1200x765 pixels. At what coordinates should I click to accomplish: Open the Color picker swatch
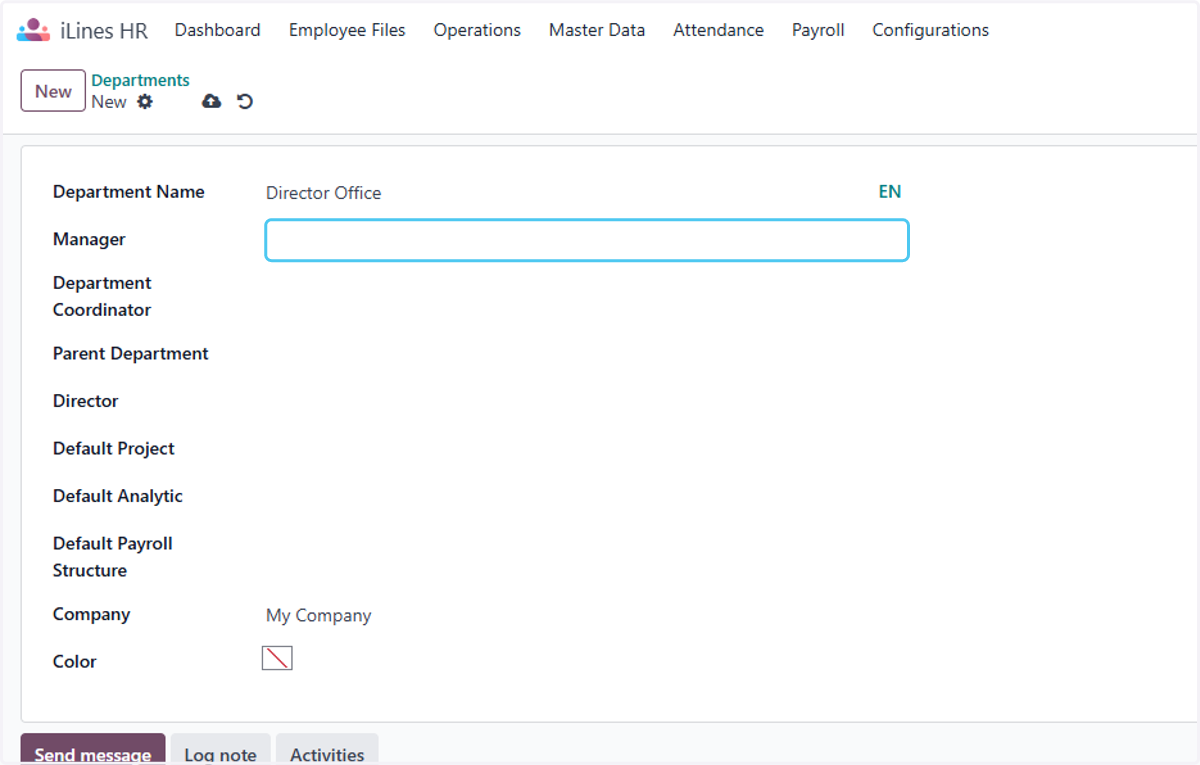[277, 658]
